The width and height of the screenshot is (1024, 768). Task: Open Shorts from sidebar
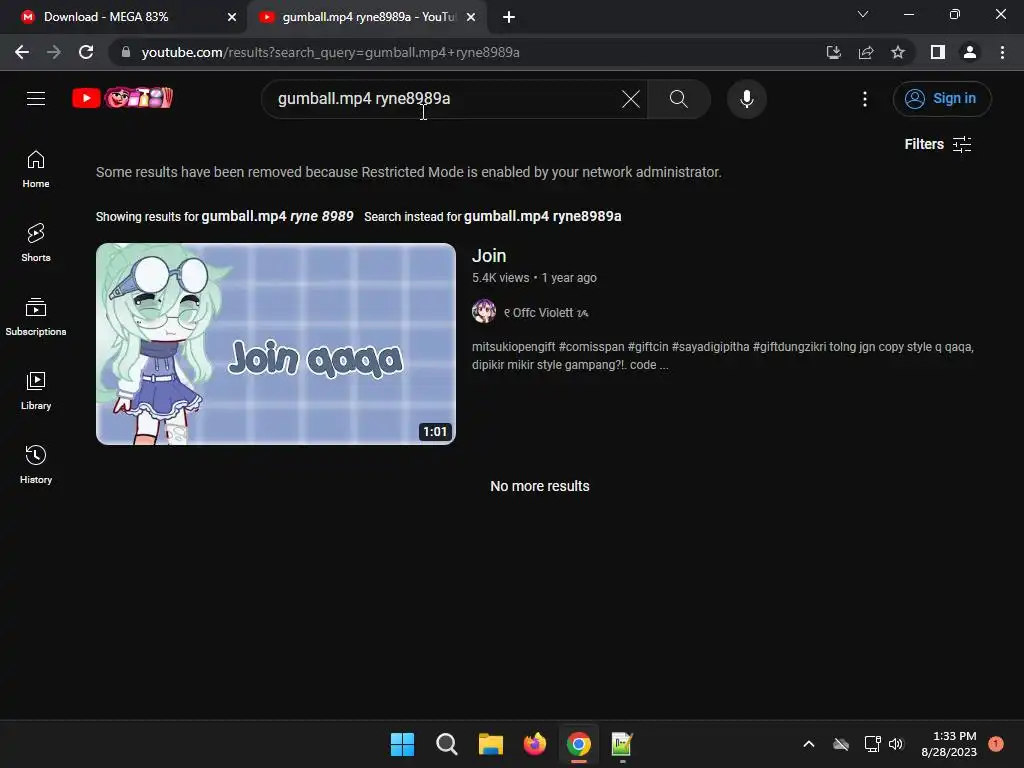(36, 243)
